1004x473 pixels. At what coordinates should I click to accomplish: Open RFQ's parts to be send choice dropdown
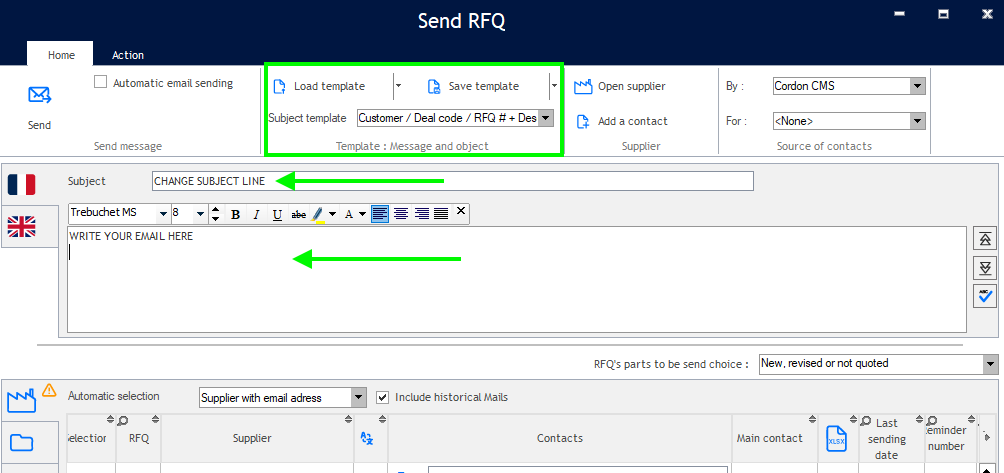pos(989,364)
